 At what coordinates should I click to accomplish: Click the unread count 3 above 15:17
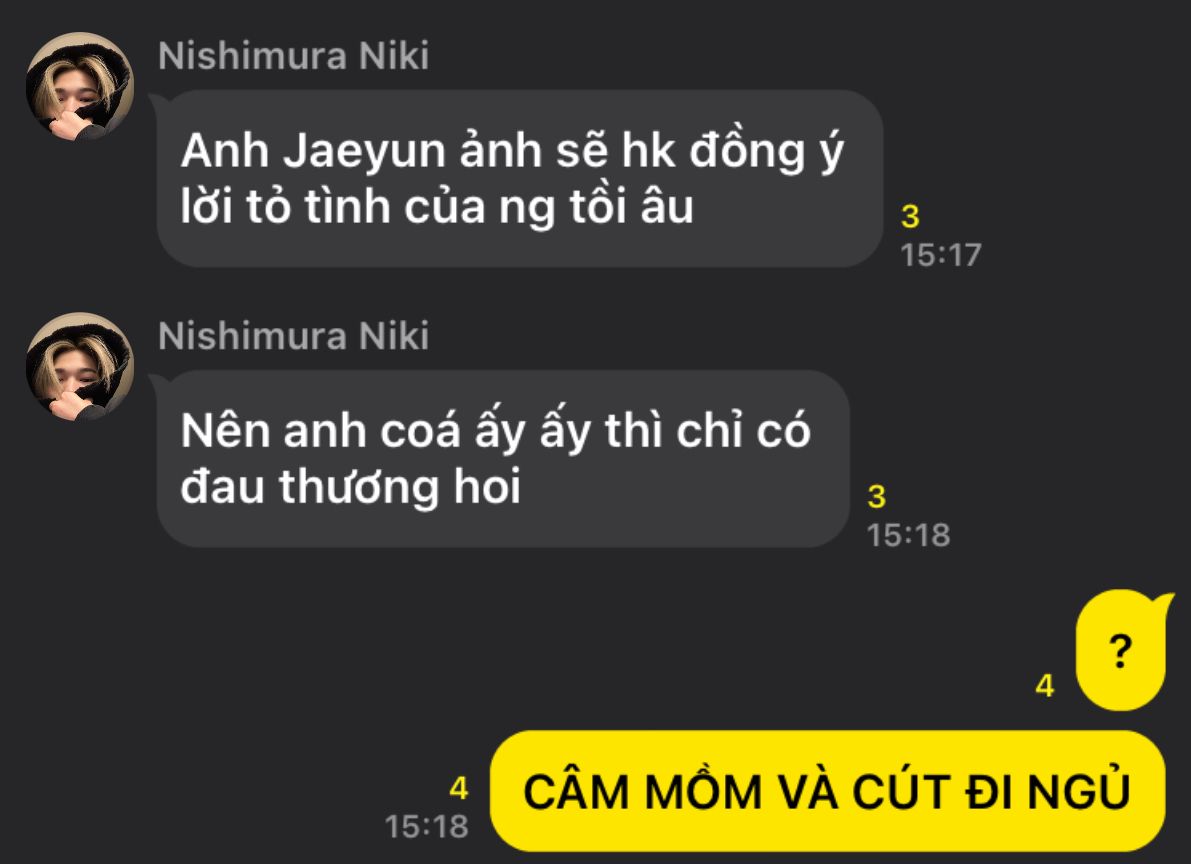point(910,217)
